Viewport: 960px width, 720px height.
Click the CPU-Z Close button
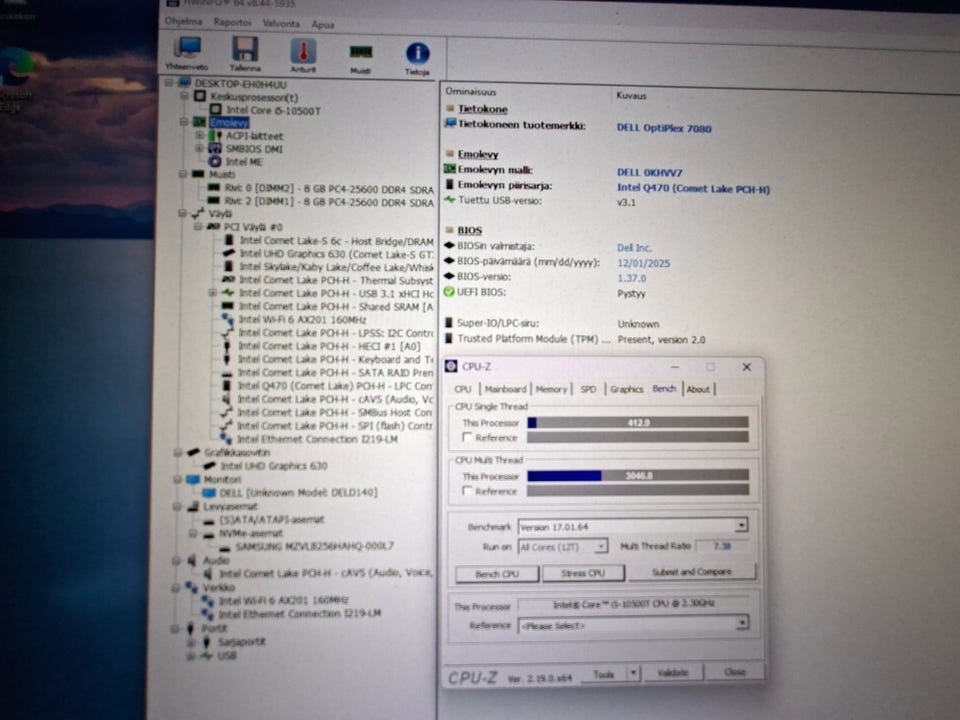tap(734, 672)
